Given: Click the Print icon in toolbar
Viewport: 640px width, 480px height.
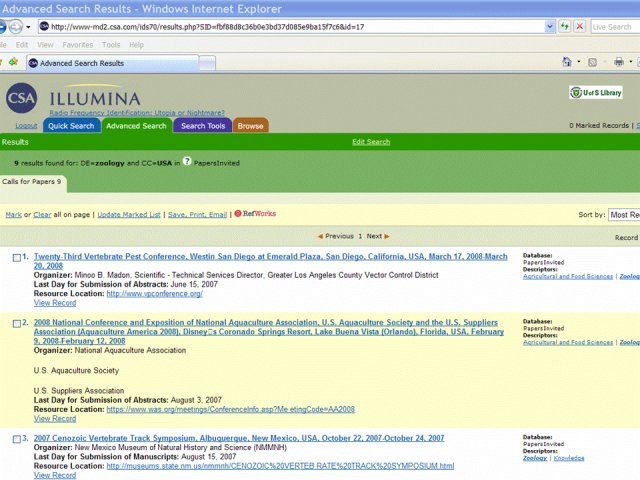Looking at the screenshot, I should point(619,62).
